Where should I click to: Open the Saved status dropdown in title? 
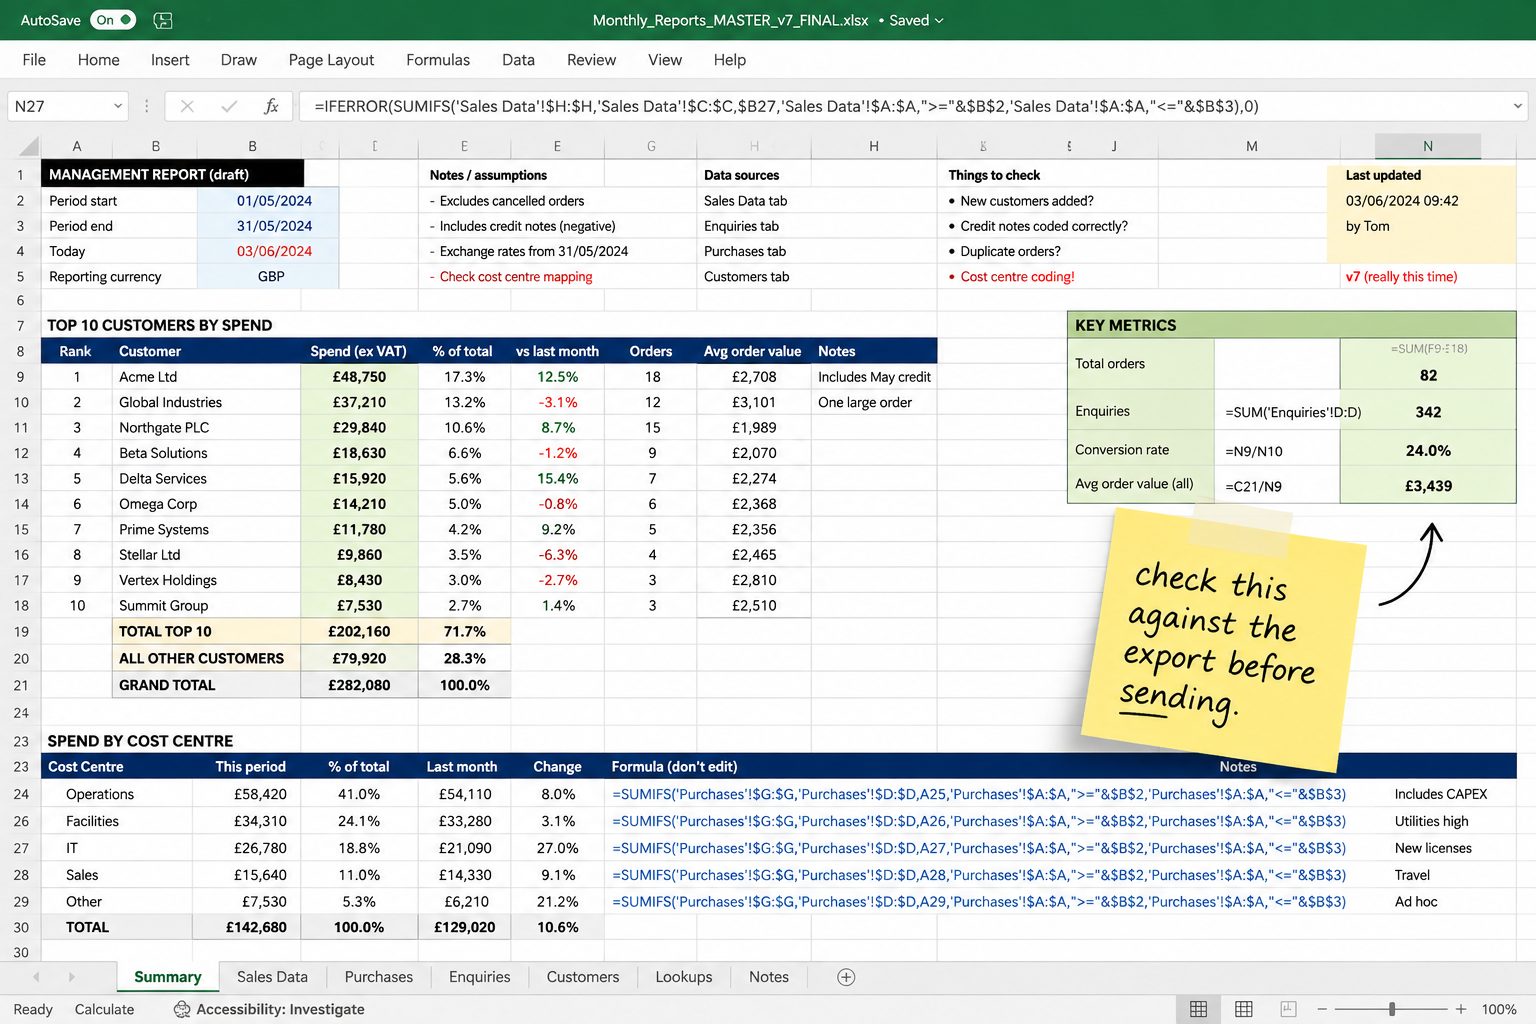click(916, 20)
